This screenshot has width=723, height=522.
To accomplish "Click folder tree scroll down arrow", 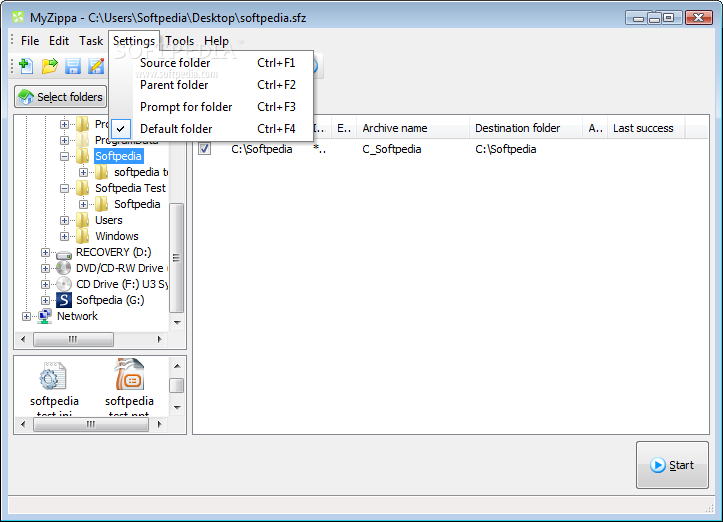I will (177, 322).
